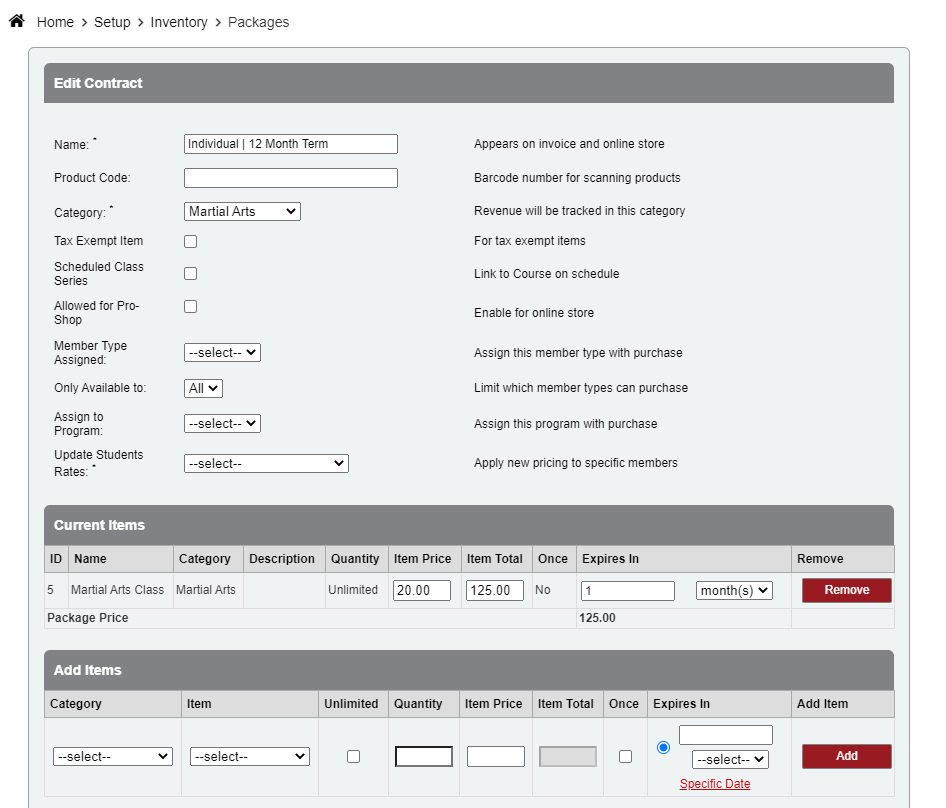The width and height of the screenshot is (946, 808).
Task: Toggle the Allowed for Pro-Shop checkbox
Action: click(x=191, y=306)
